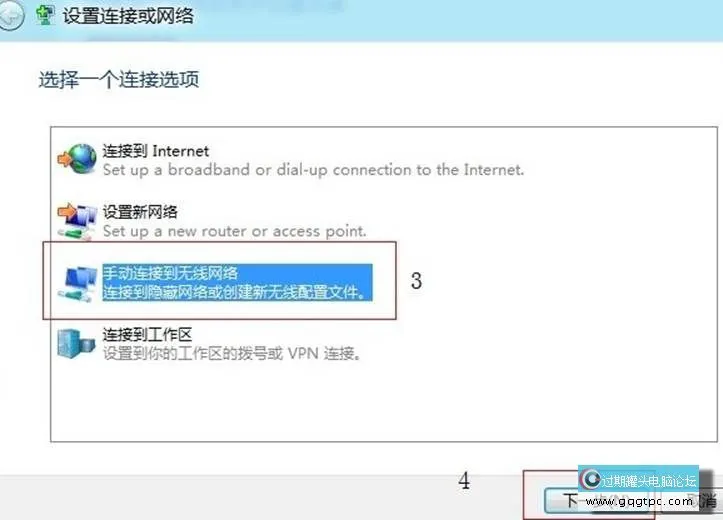Click the 过期罐头电脑论坛 watermark logo
This screenshot has height=520, width=723.
[638, 481]
